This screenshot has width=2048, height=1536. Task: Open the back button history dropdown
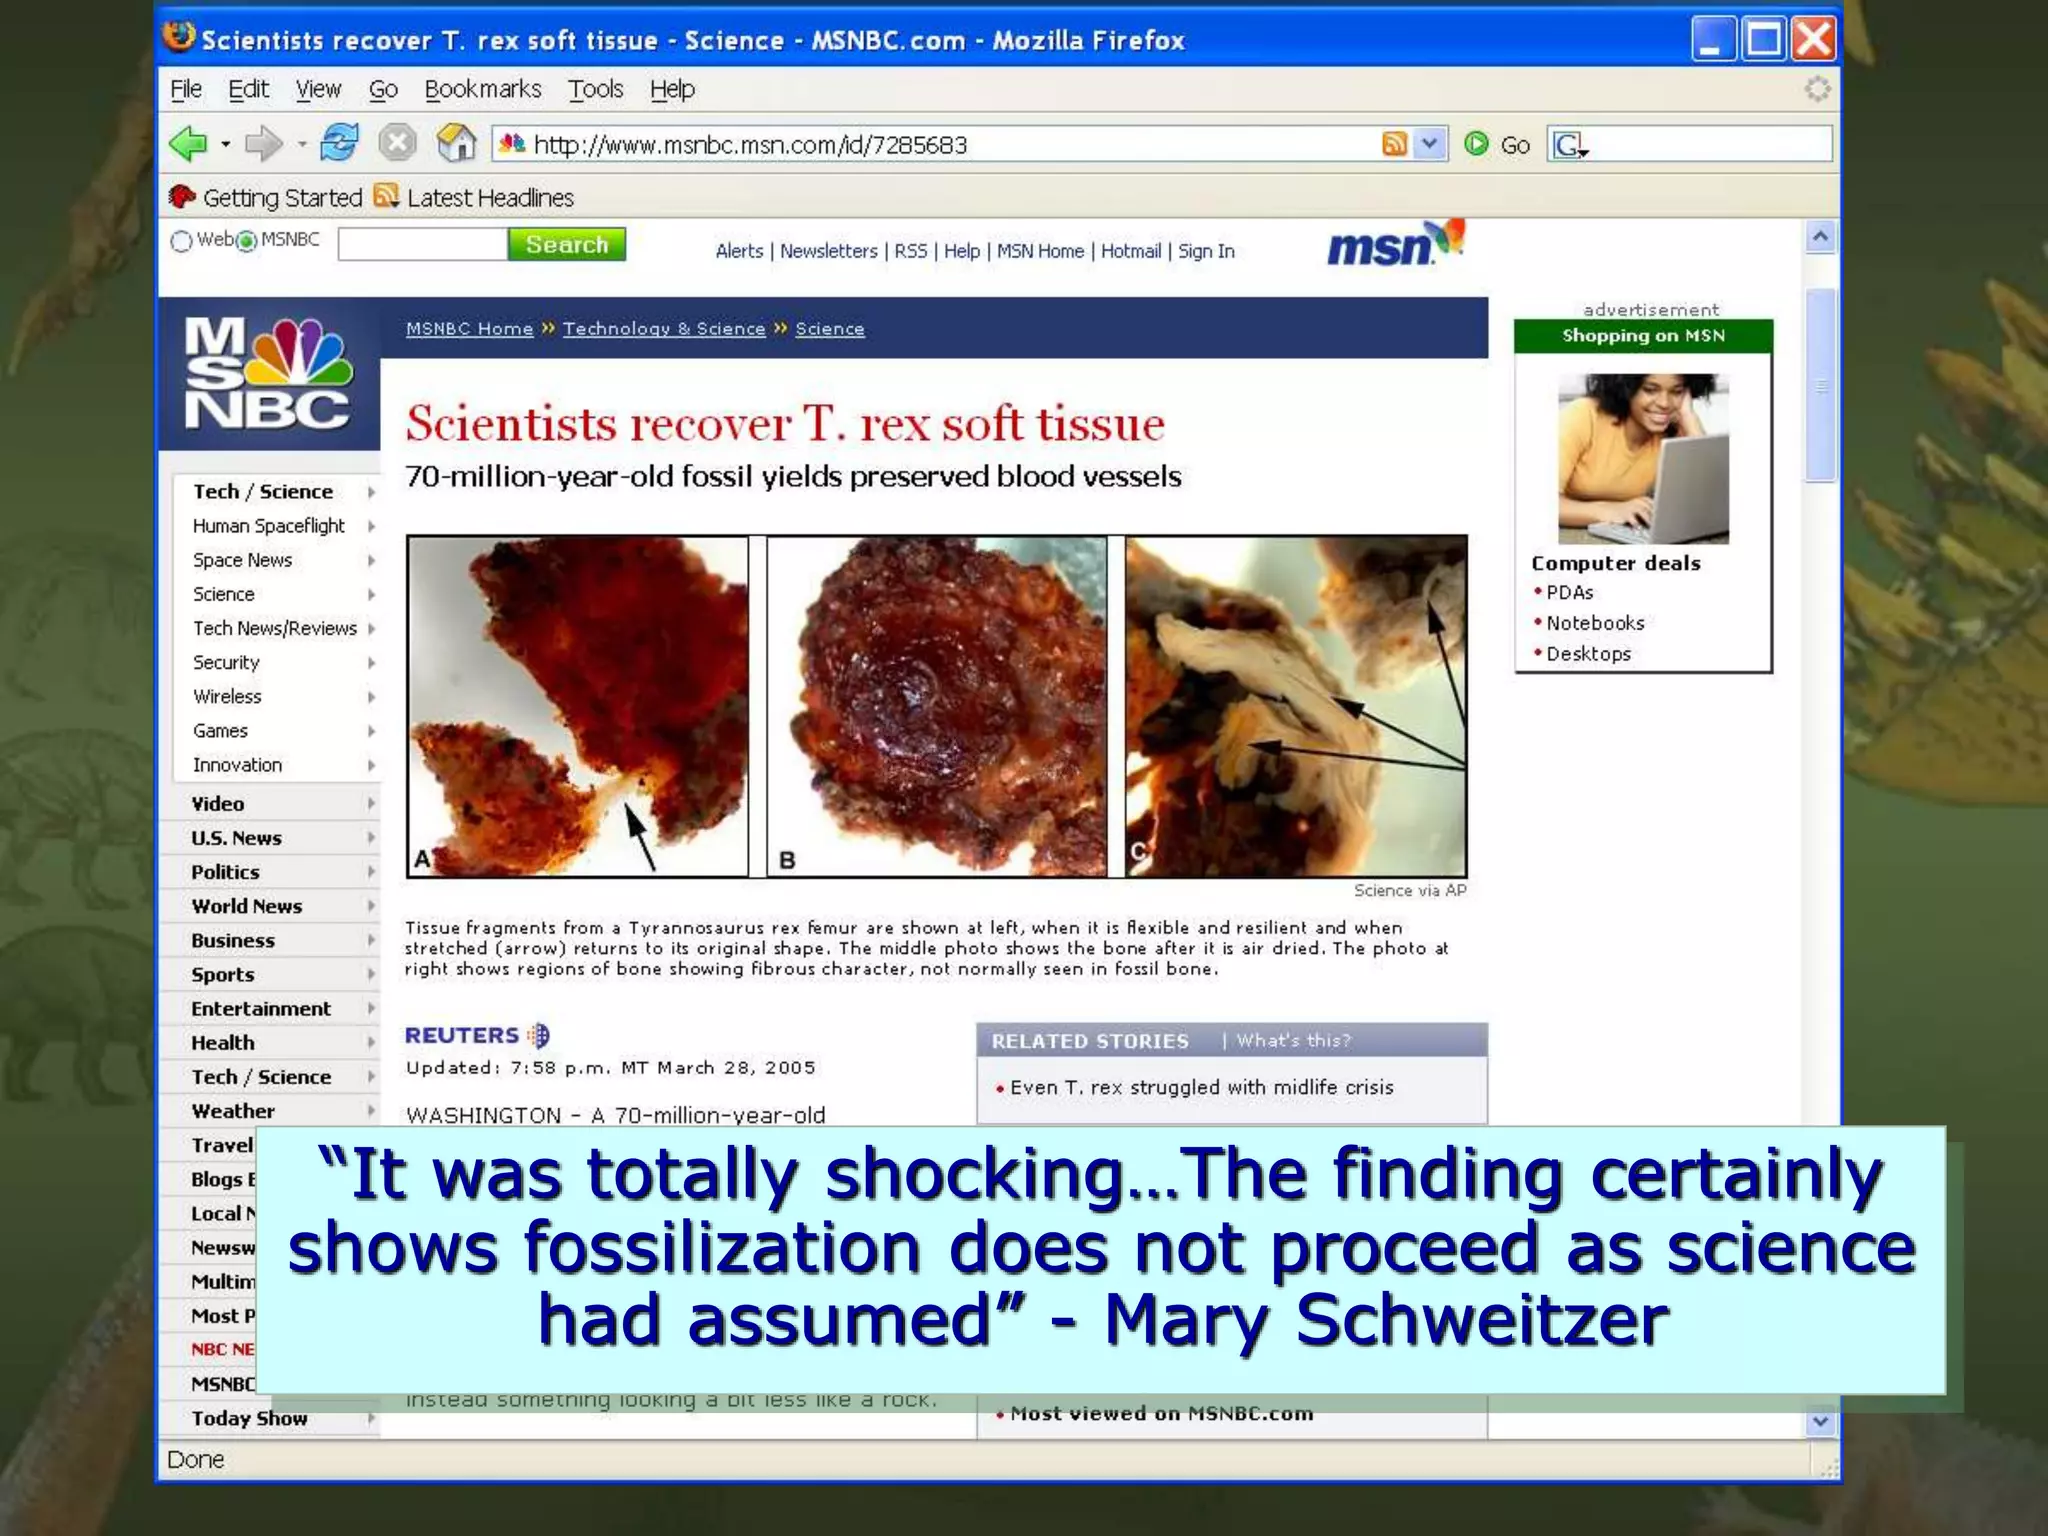pyautogui.click(x=226, y=144)
